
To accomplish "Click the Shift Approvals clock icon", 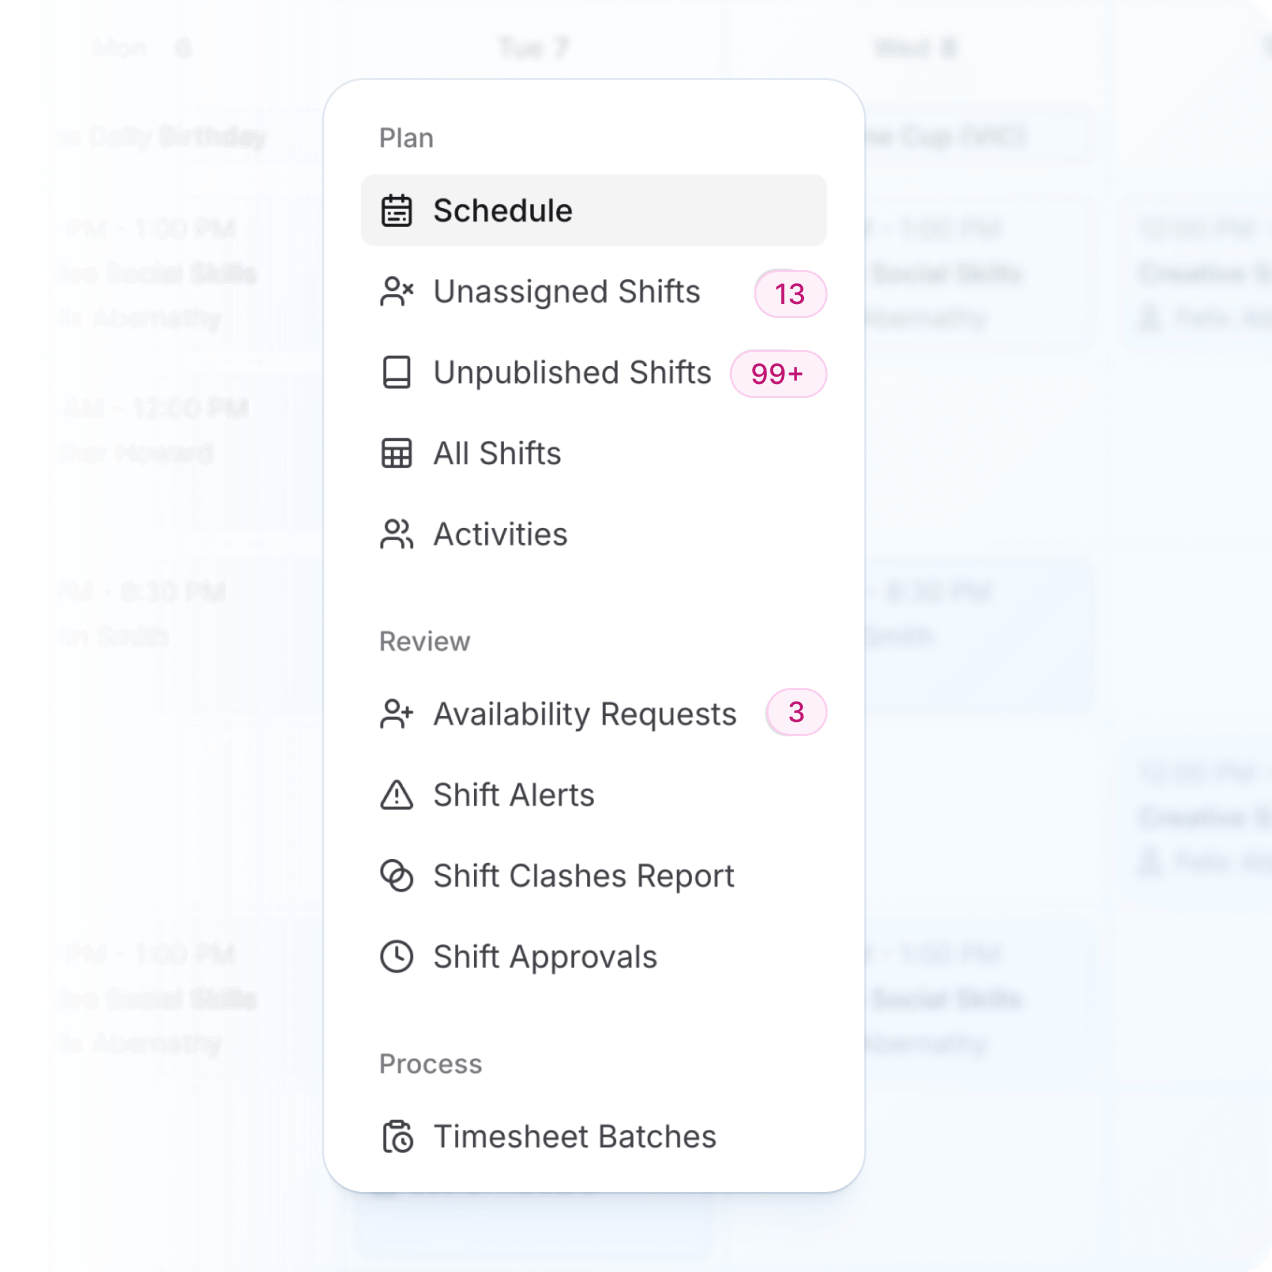I will [x=397, y=957].
